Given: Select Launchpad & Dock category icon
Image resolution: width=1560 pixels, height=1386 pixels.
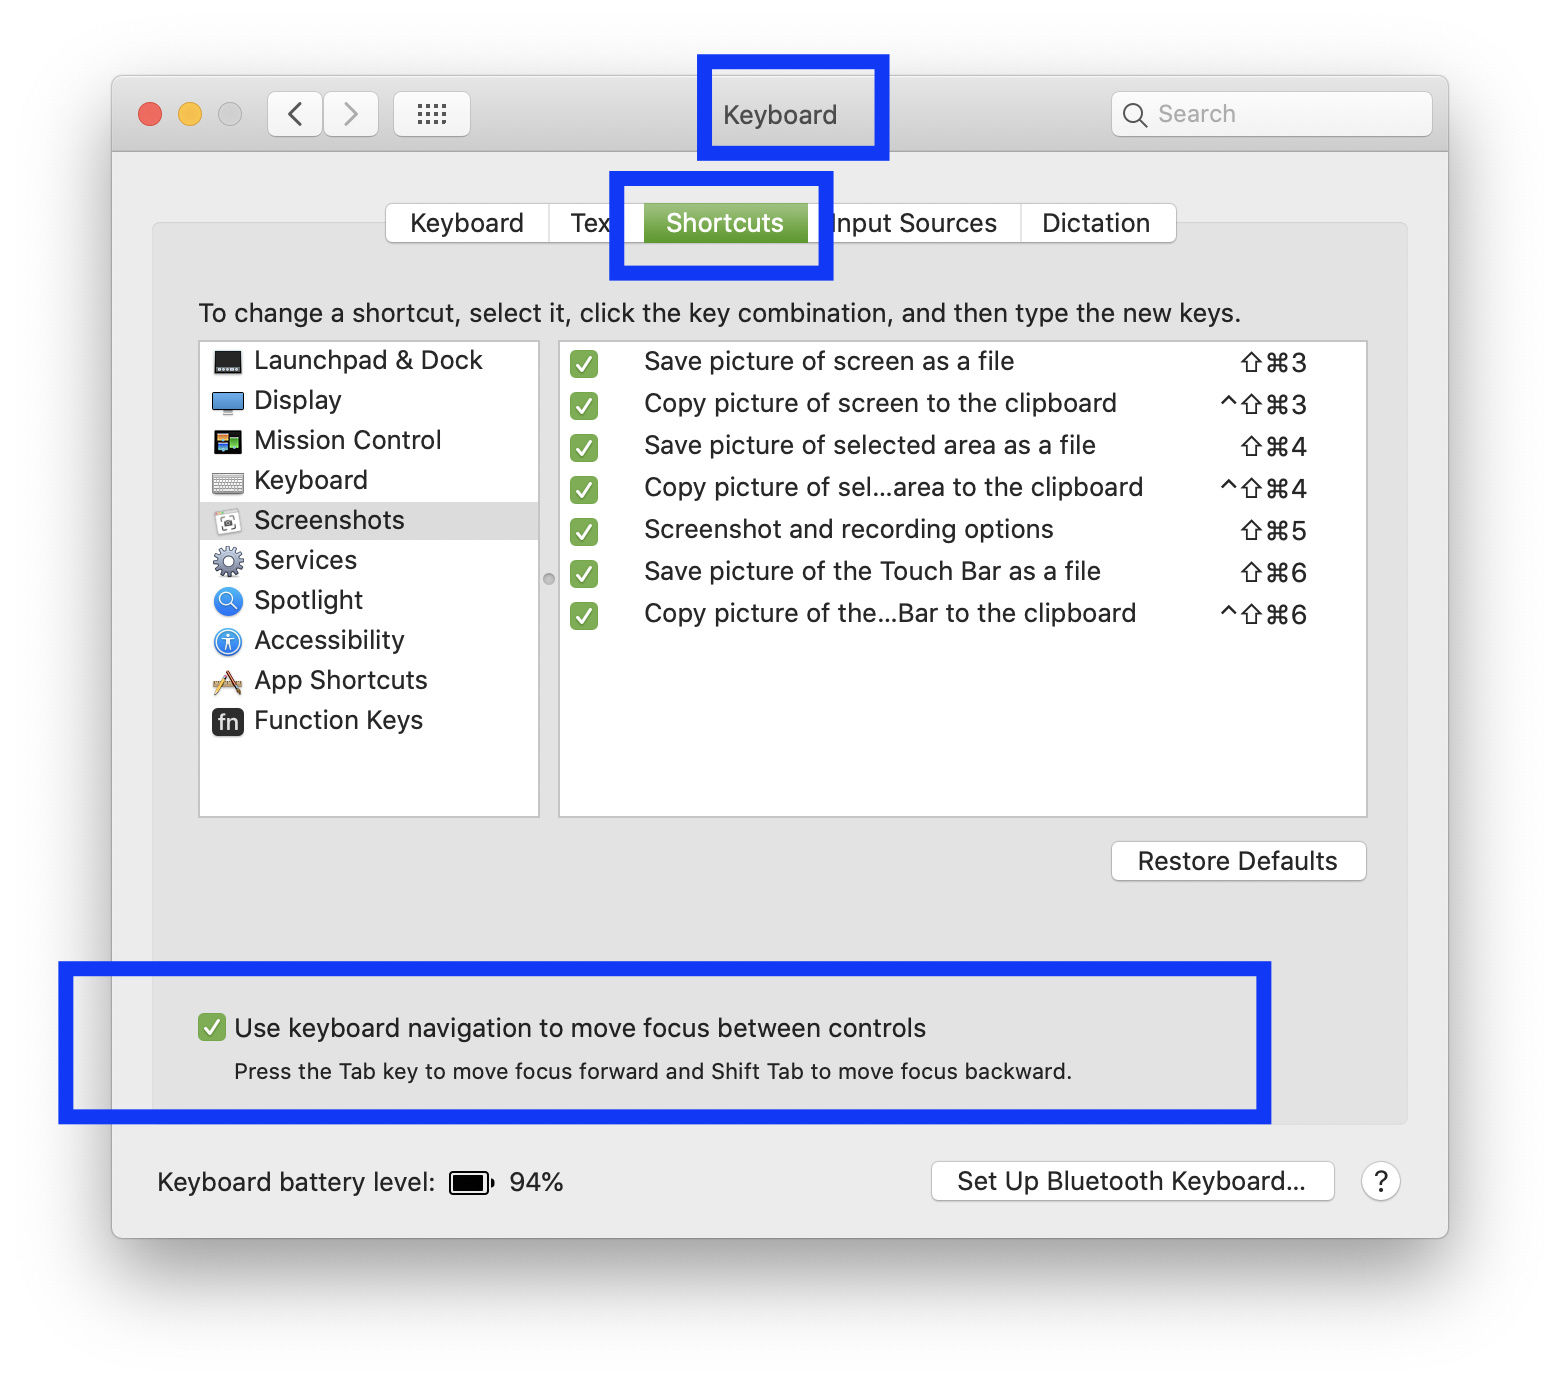Looking at the screenshot, I should tap(228, 361).
